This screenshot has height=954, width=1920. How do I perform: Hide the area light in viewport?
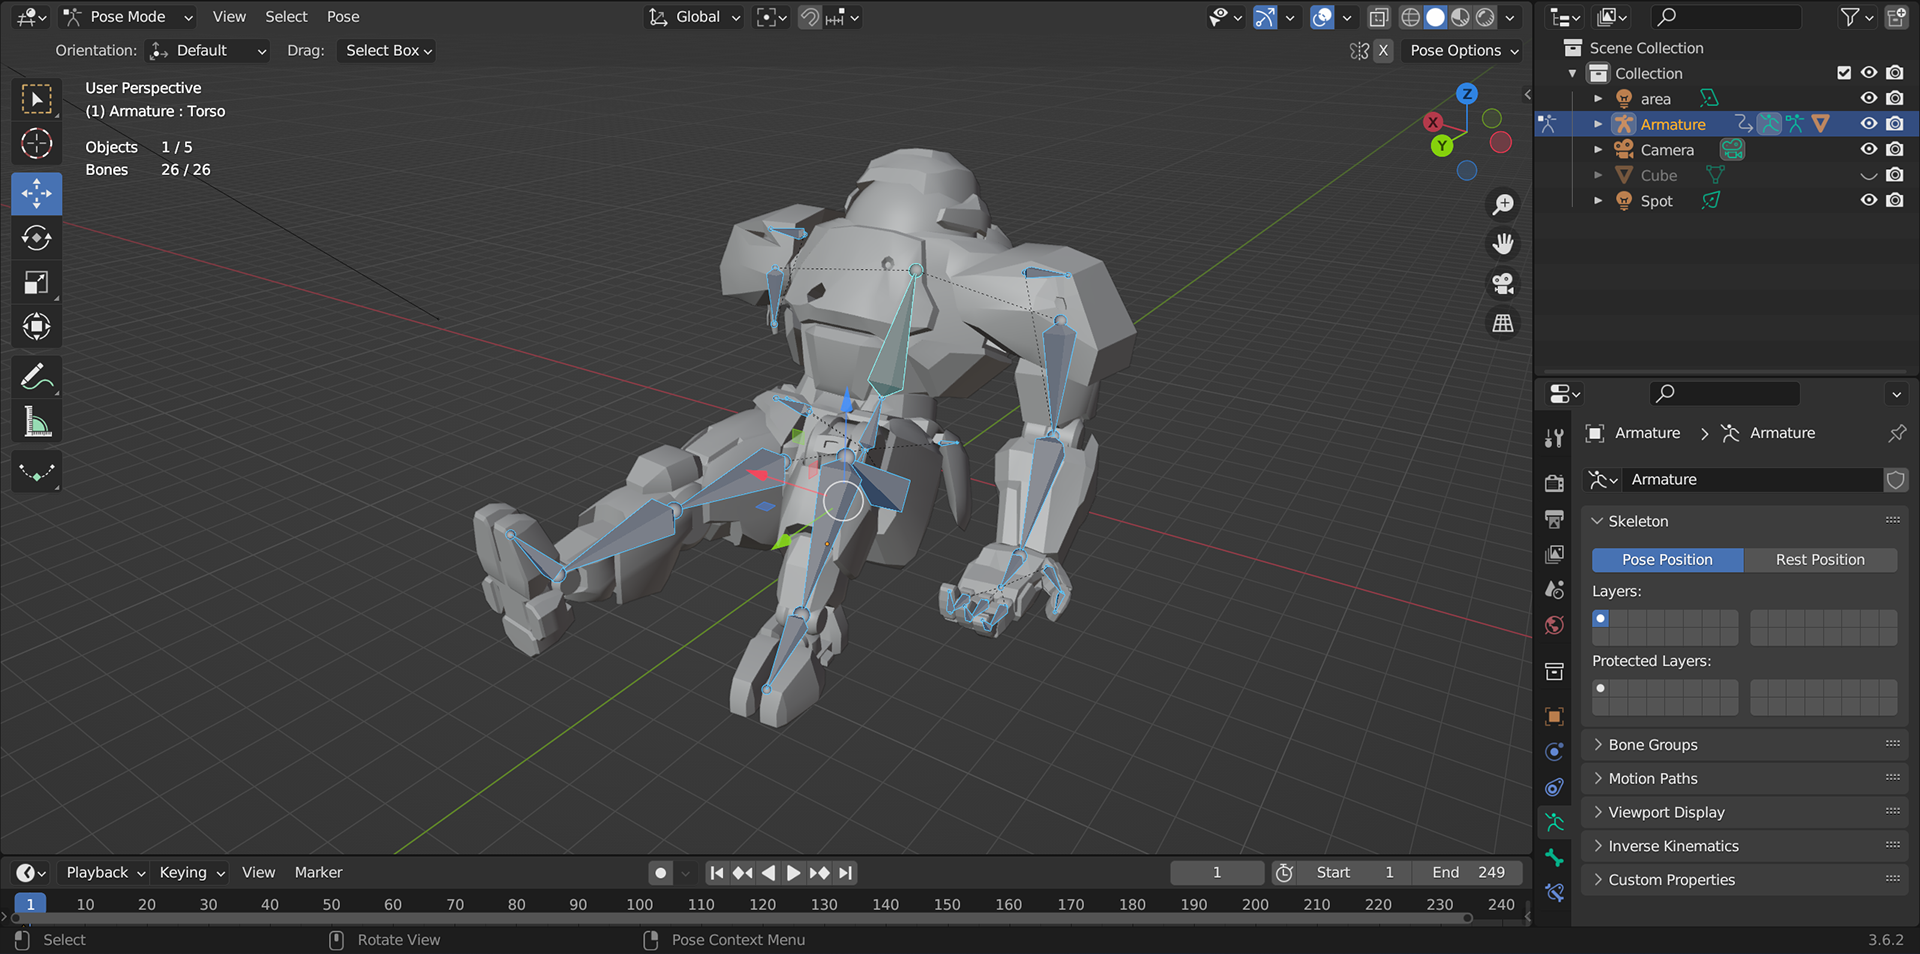point(1868,98)
